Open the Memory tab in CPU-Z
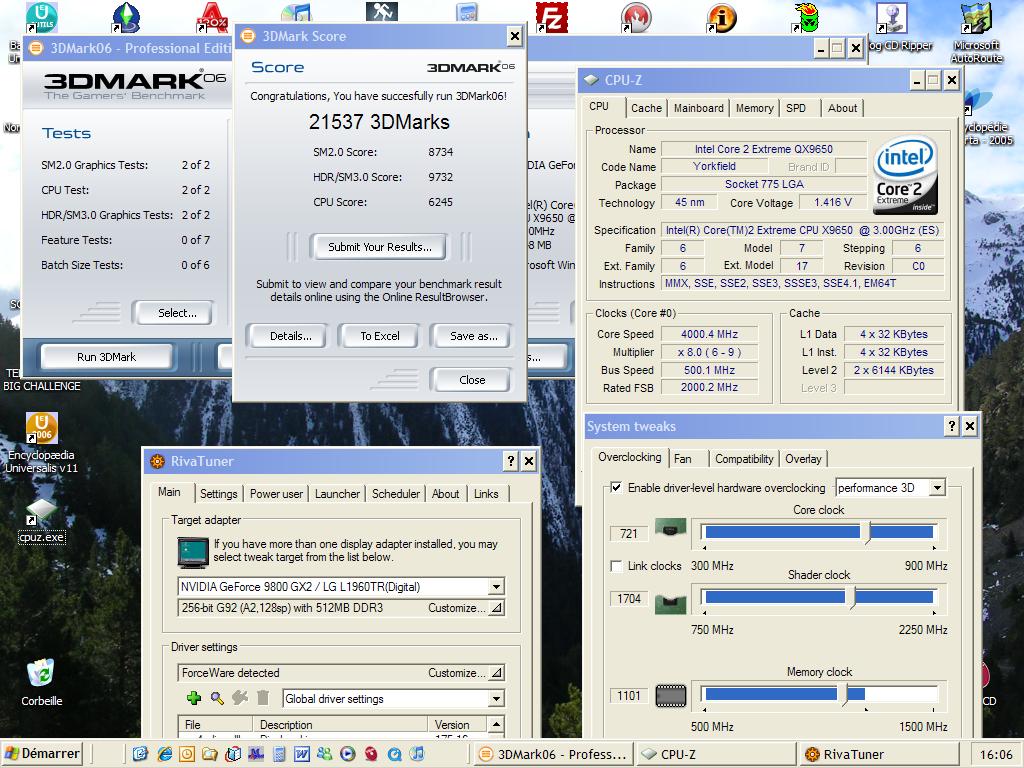1024x768 pixels. [754, 108]
